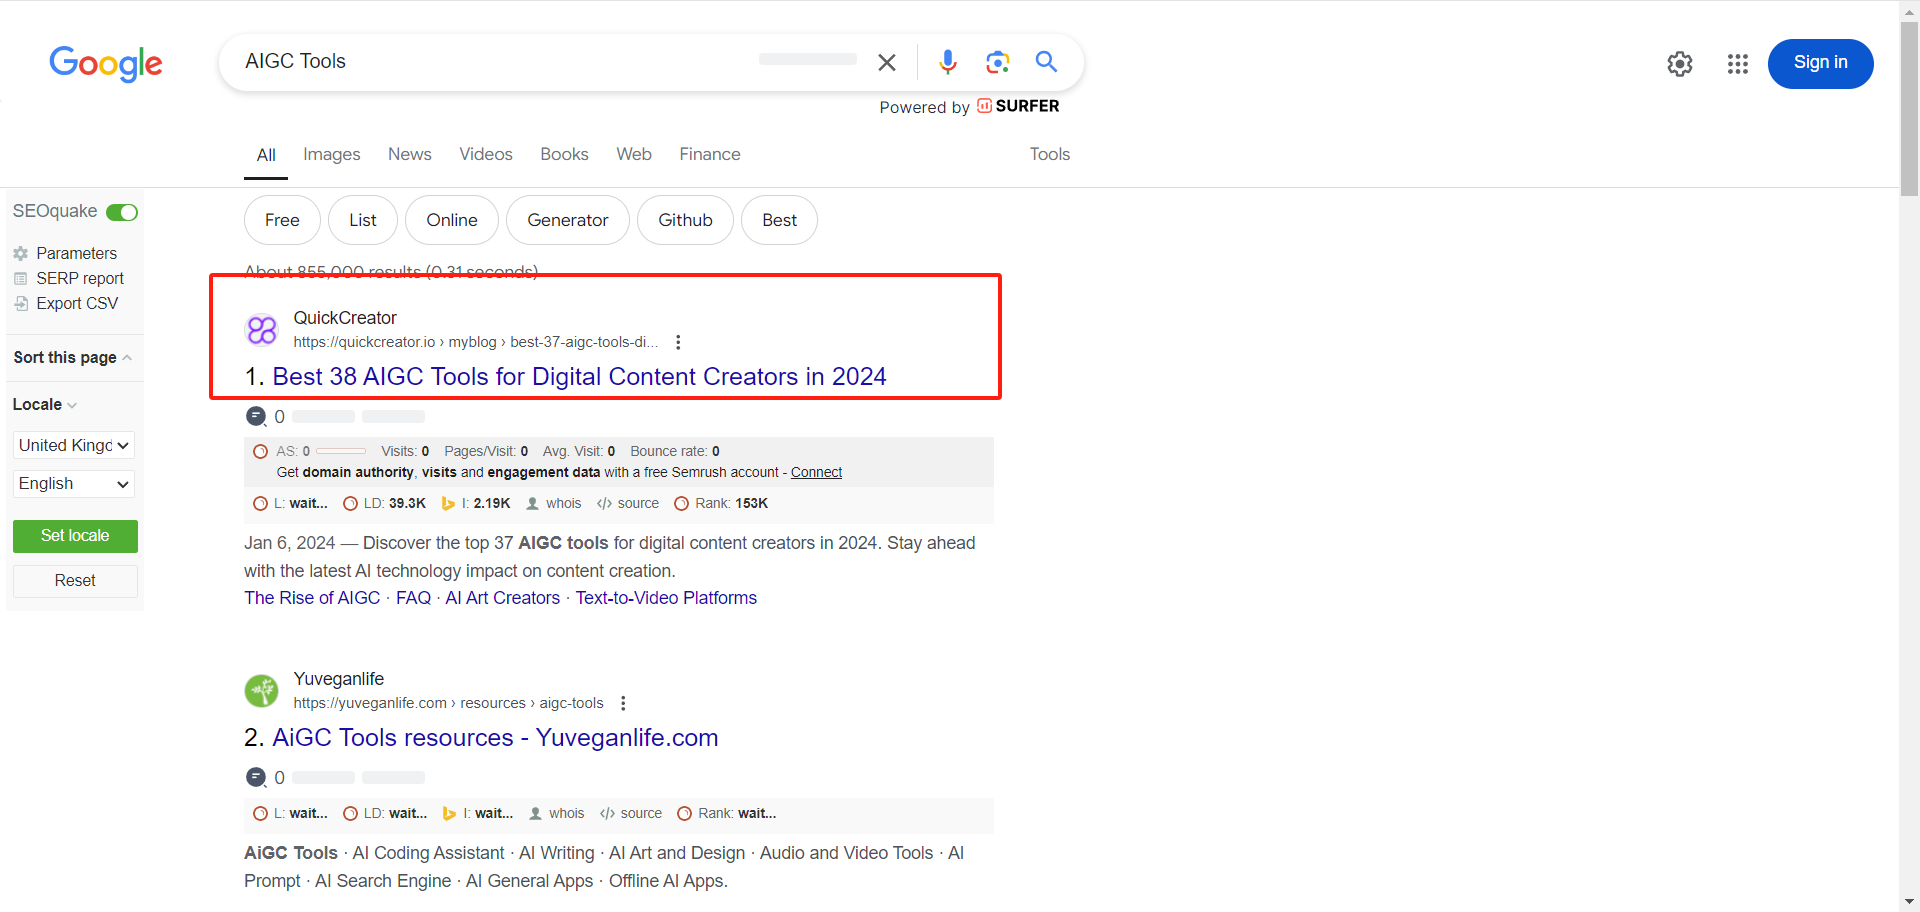
Task: Click Semrush Rank 153K parameter
Action: coord(721,504)
